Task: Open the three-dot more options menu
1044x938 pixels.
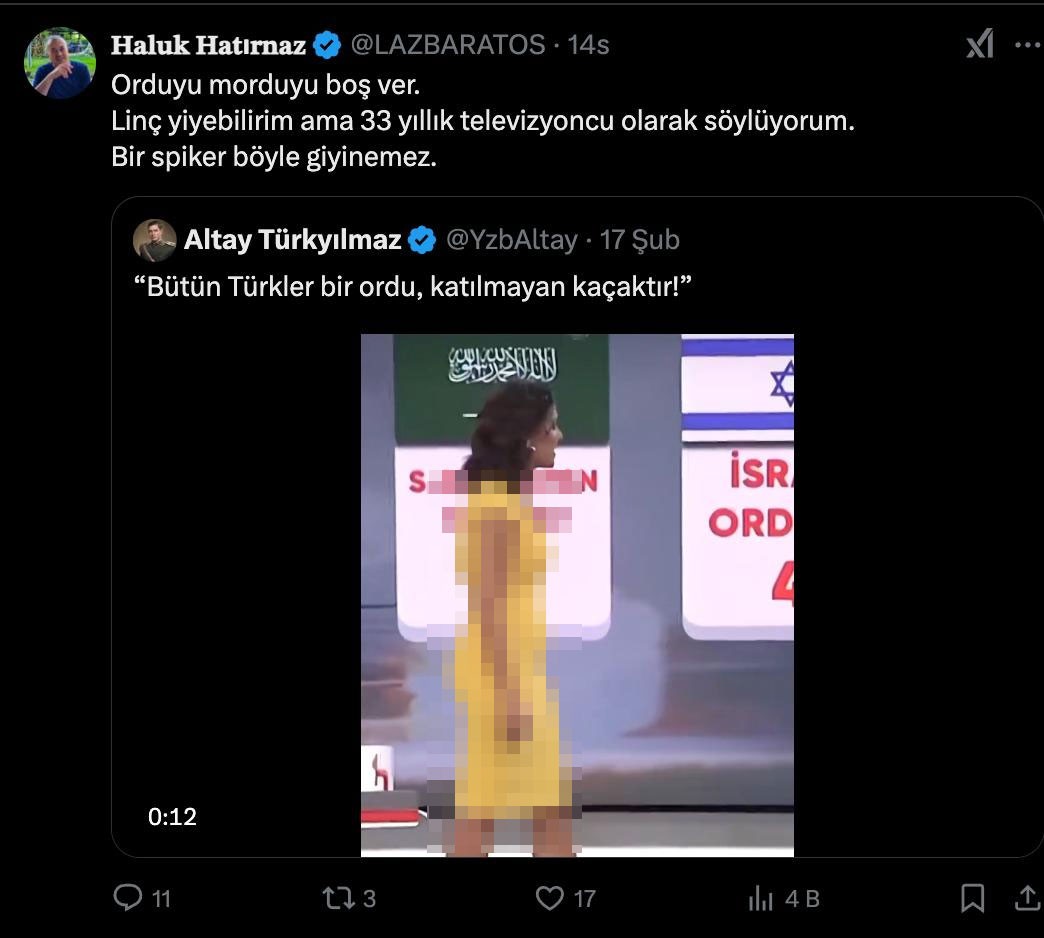Action: (x=1029, y=45)
